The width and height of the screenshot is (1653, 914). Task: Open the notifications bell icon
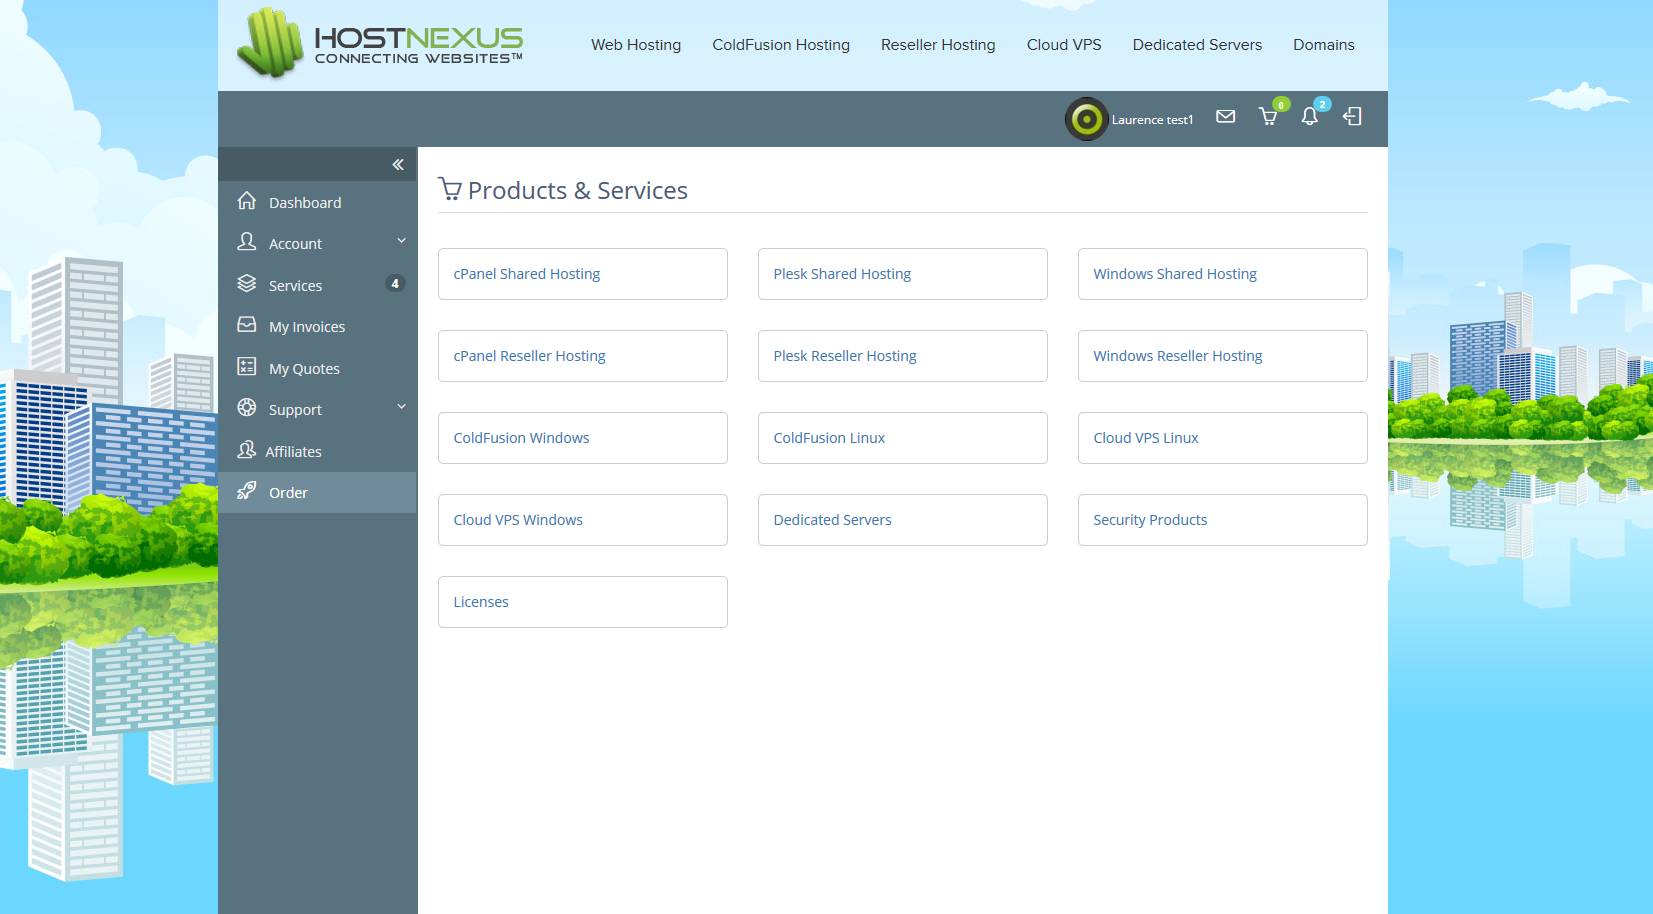coord(1309,117)
